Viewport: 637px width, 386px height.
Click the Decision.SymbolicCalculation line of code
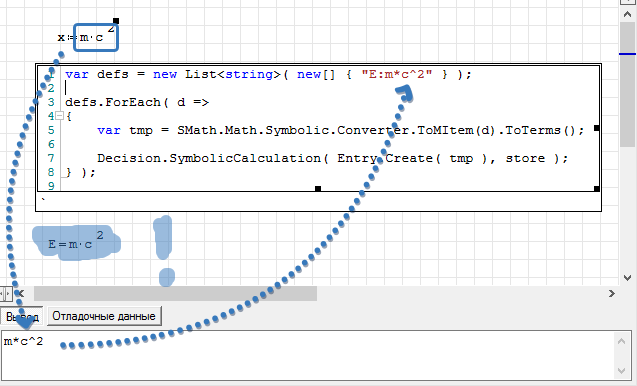[333, 158]
